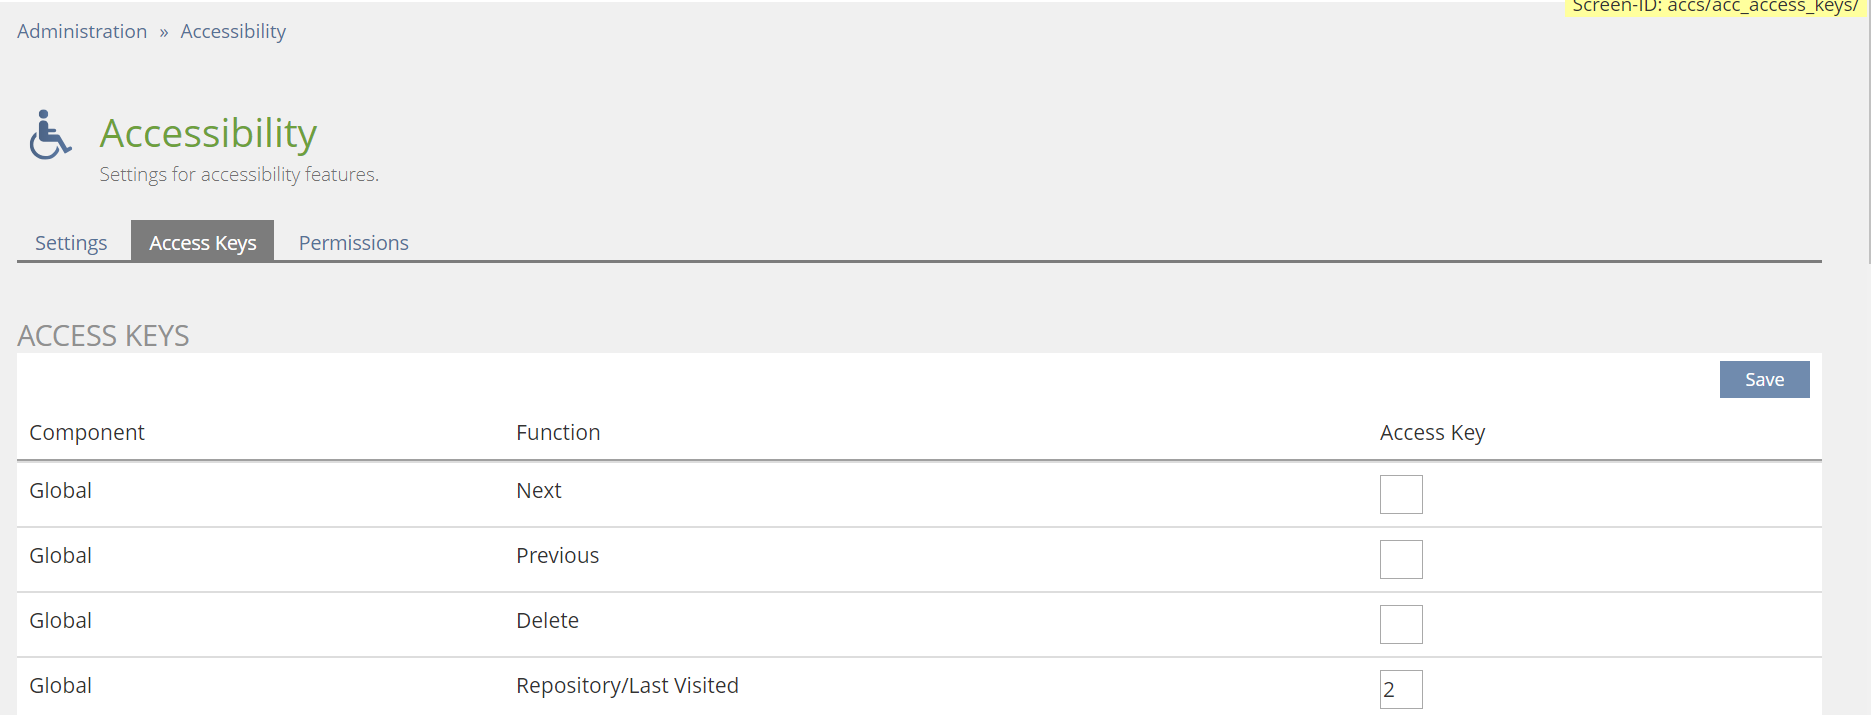This screenshot has width=1871, height=715.
Task: Click the Repository/Last Visited function label
Action: (627, 686)
